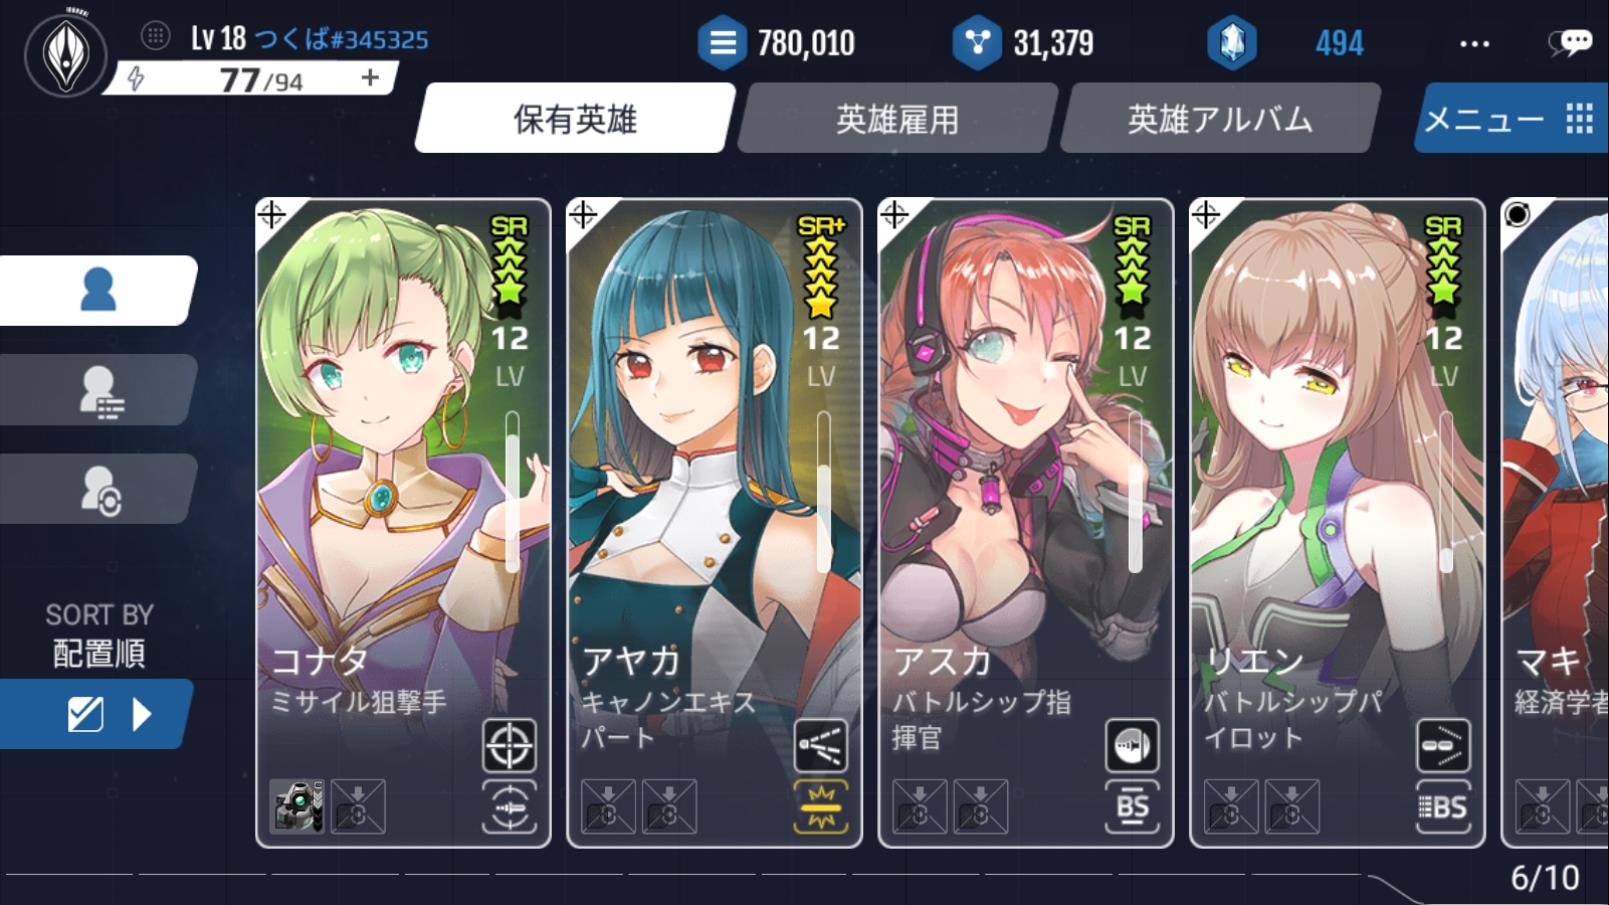Switch to the 英雄アルバム tab
Viewport: 1609px width, 905px height.
tap(1220, 119)
